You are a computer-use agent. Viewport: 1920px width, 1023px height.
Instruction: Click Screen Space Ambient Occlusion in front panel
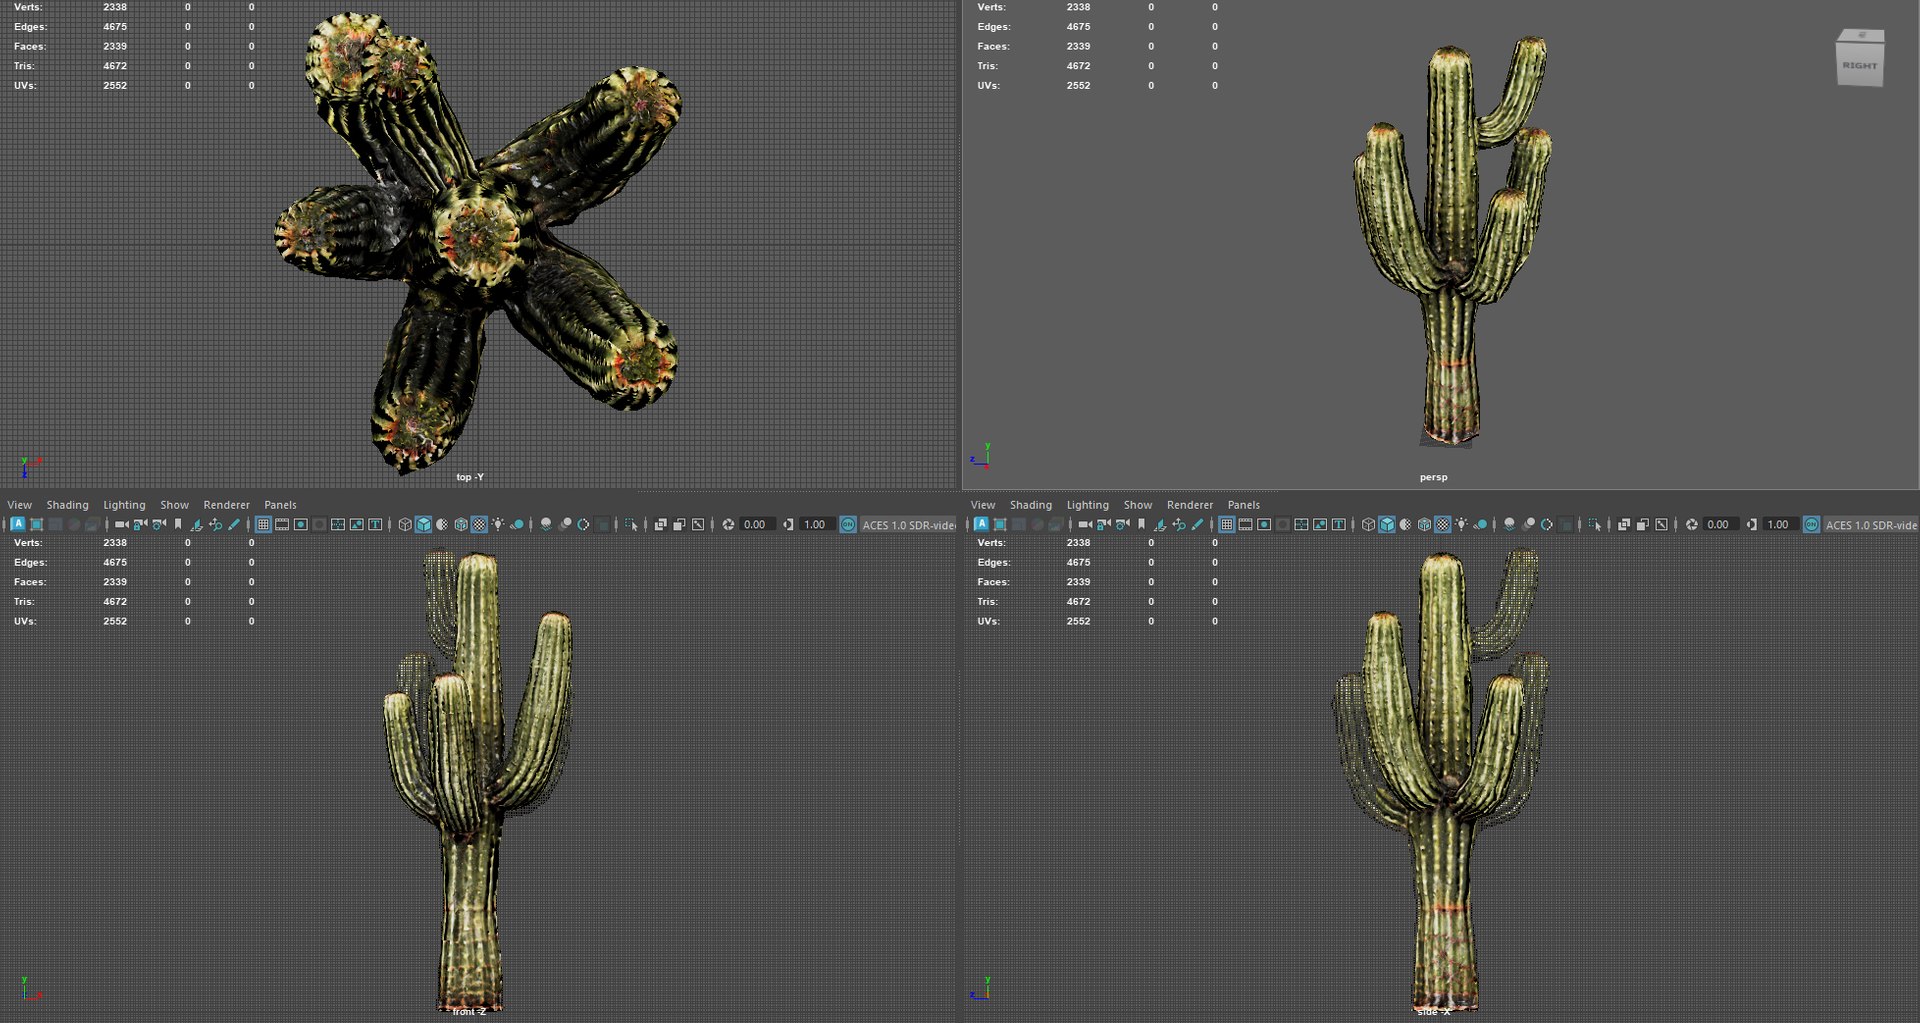tap(545, 524)
